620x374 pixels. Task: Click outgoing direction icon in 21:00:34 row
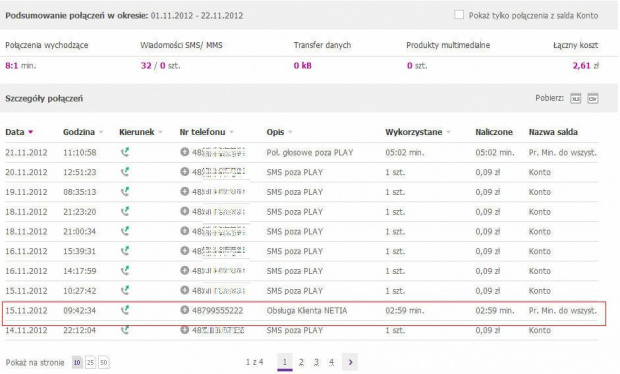pos(125,231)
